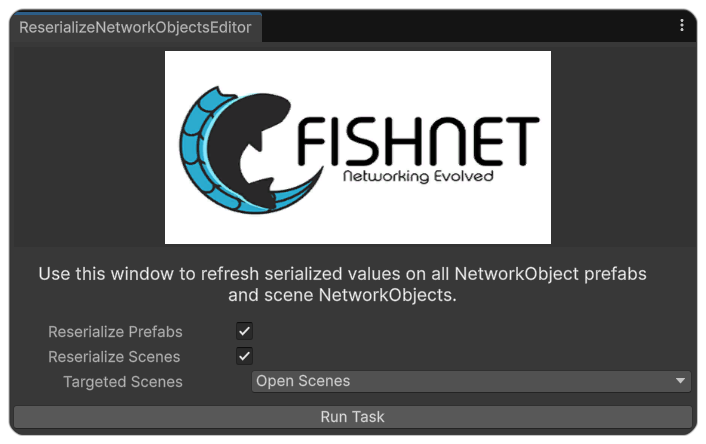Viewport: 706px width, 444px height.
Task: Click the Run Task button
Action: click(x=352, y=416)
